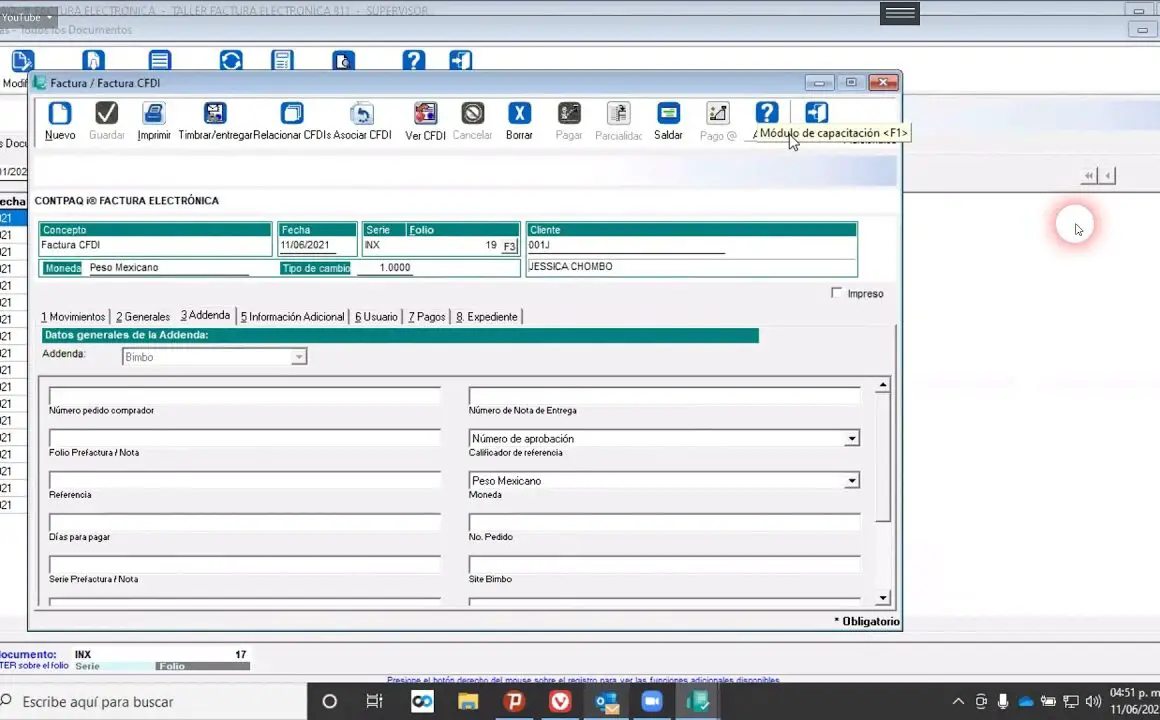Screen dimensions: 1160x720
Task: Expand the Addenda Bimbo dropdown
Action: (x=298, y=357)
